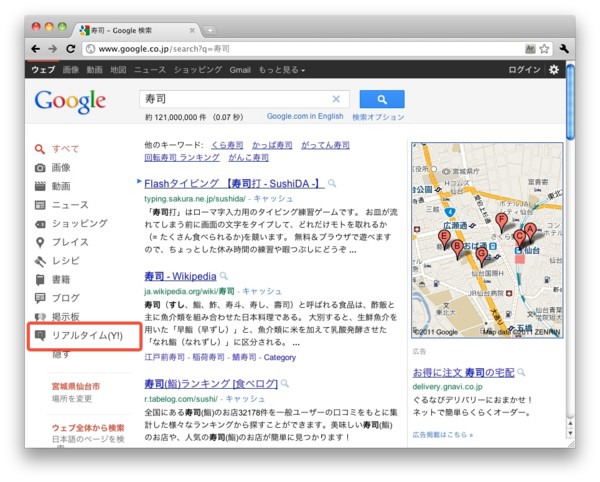The height and width of the screenshot is (482, 600).
Task: Open a new tab with plus button
Action: click(210, 30)
